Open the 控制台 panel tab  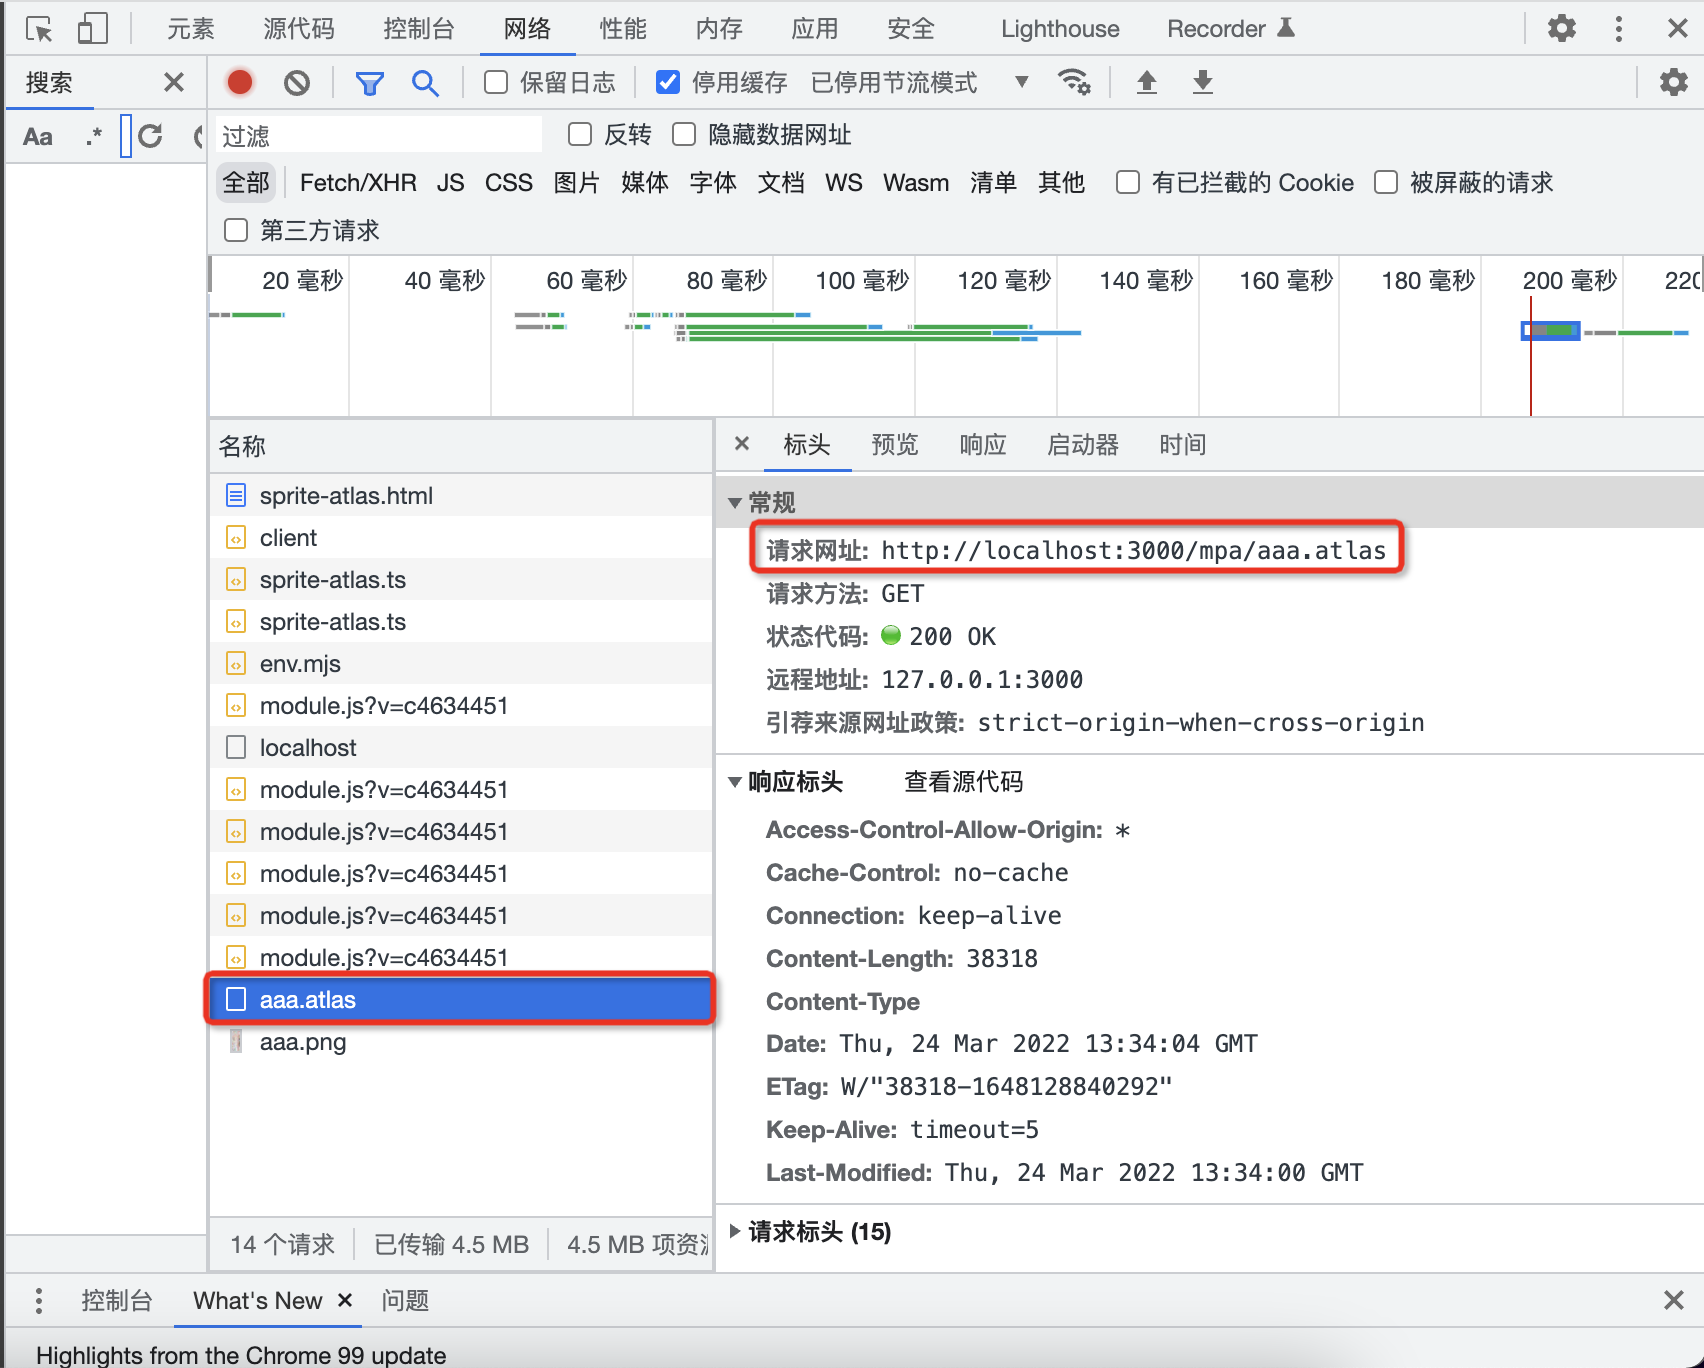point(419,29)
